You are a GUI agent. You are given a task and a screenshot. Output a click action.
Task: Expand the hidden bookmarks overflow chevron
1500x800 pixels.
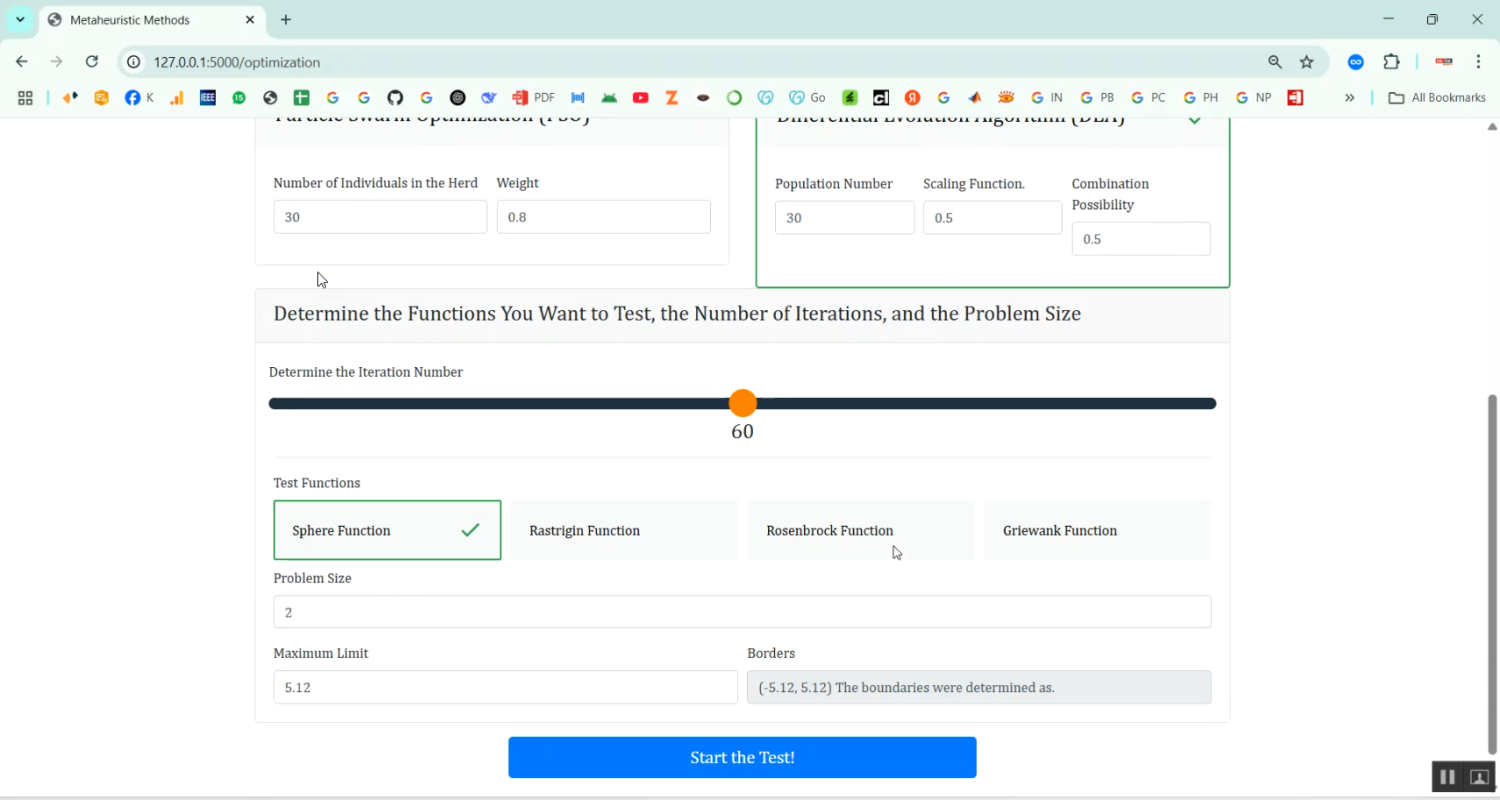pos(1349,98)
